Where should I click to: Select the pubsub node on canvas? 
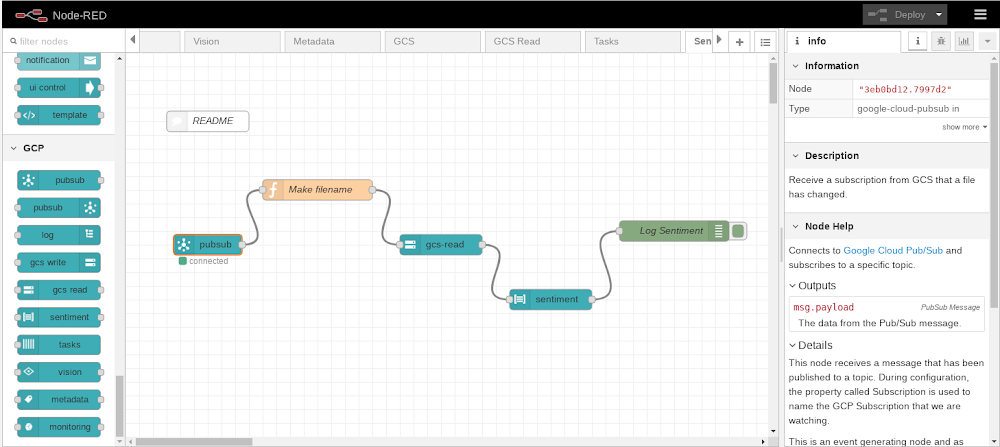pos(208,245)
